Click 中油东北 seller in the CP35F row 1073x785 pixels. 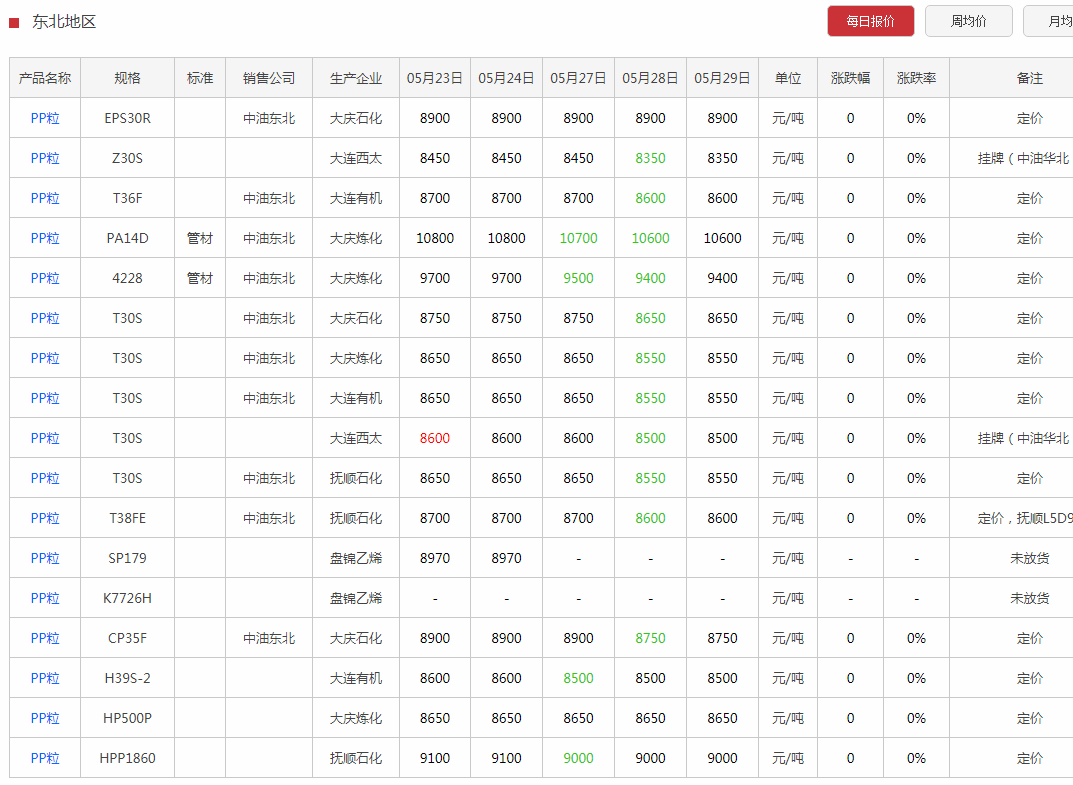click(x=269, y=639)
